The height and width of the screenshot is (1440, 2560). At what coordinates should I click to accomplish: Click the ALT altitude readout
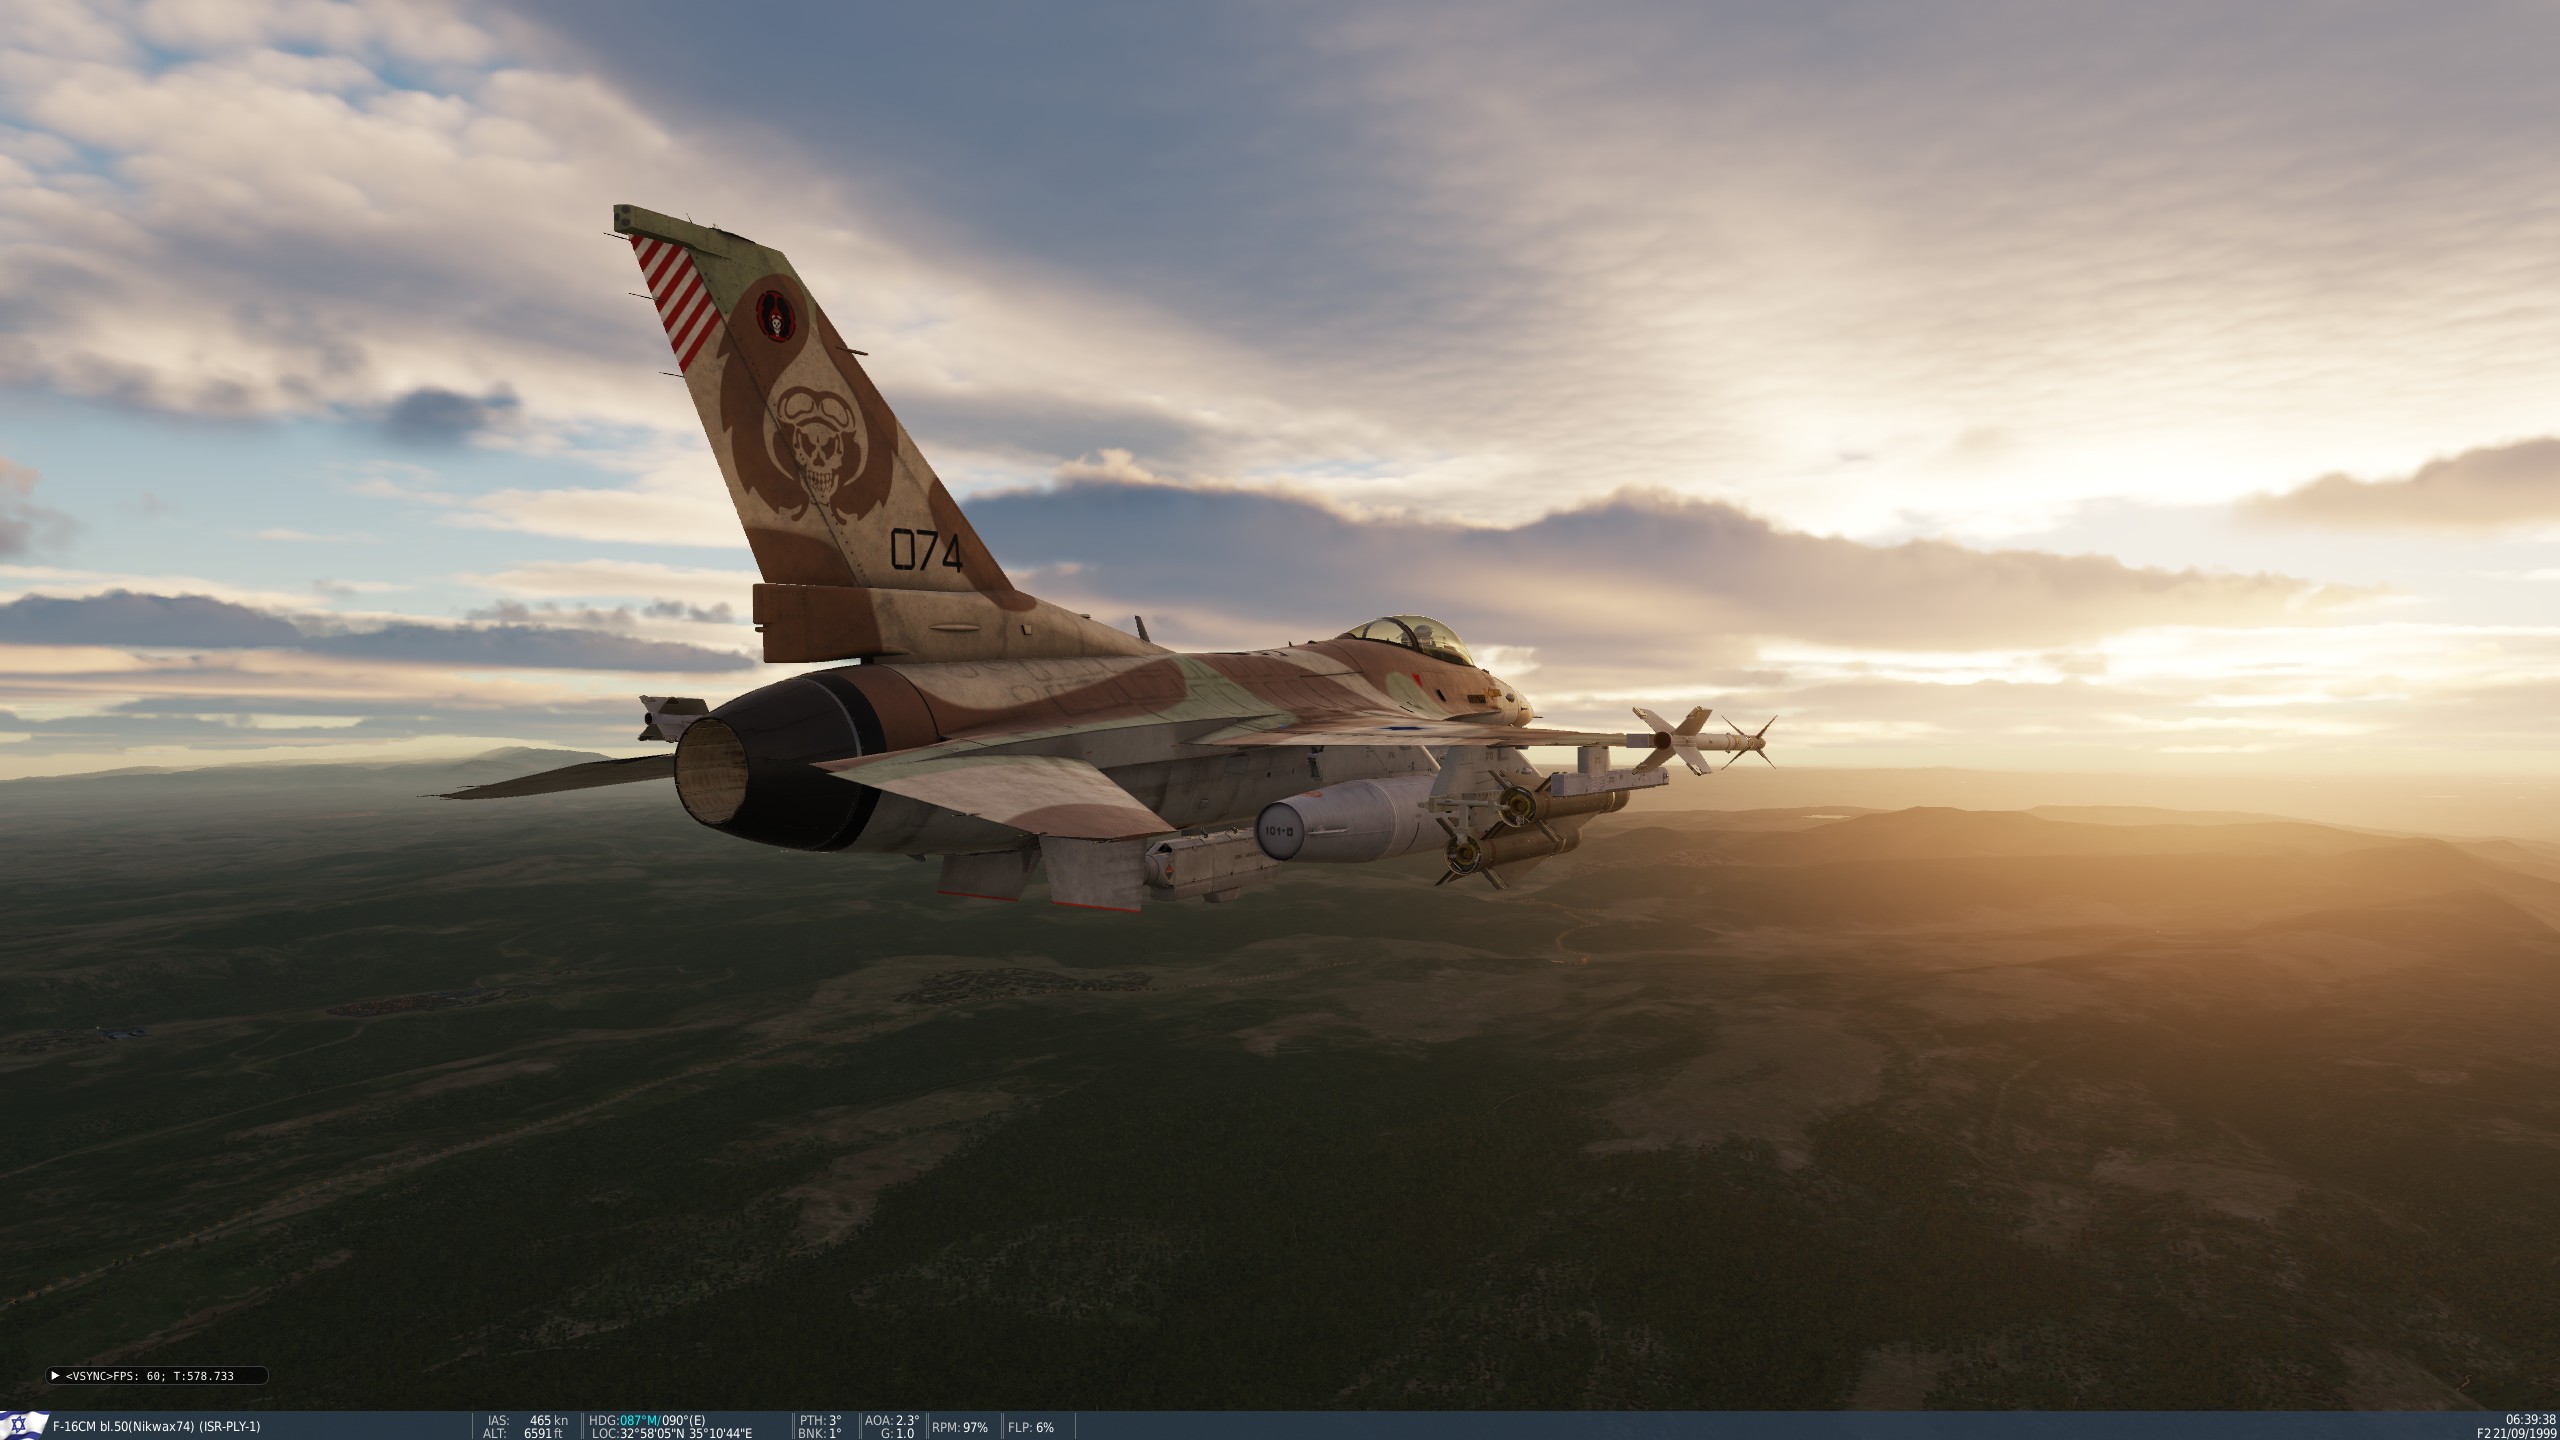(524, 1433)
